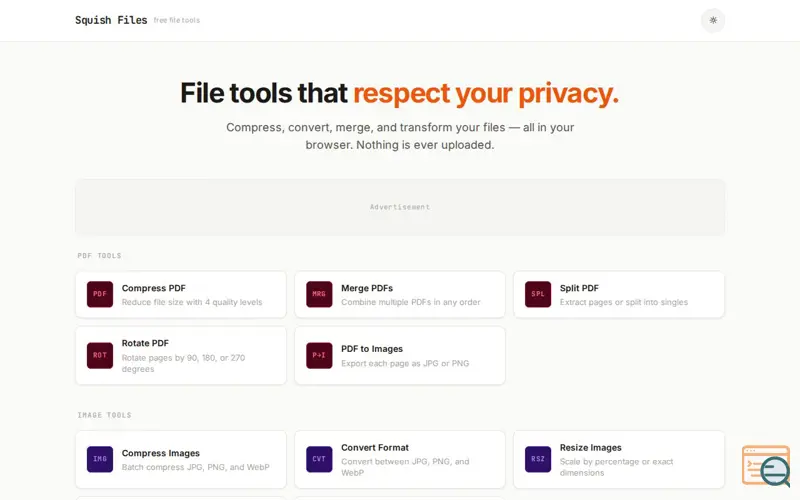Image resolution: width=800 pixels, height=500 pixels.
Task: Click the IMG icon on Compress Images
Action: [x=100, y=459]
